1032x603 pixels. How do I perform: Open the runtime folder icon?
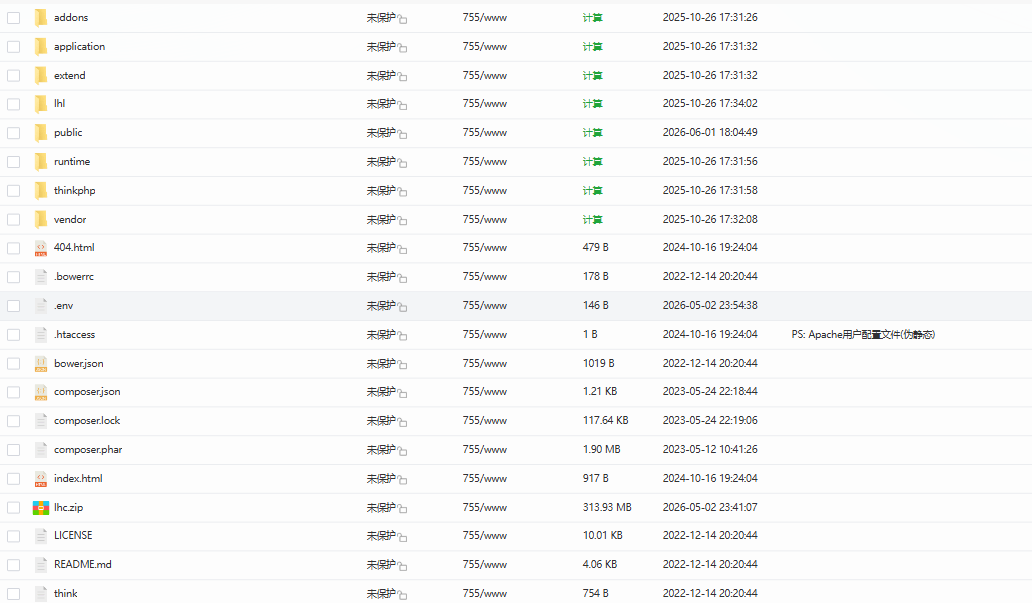click(41, 162)
